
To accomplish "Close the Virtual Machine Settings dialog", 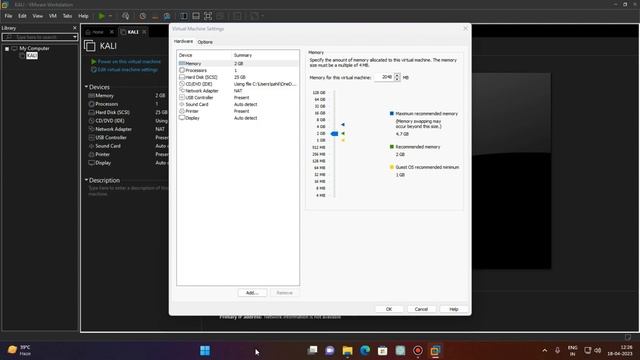I will click(x=465, y=29).
